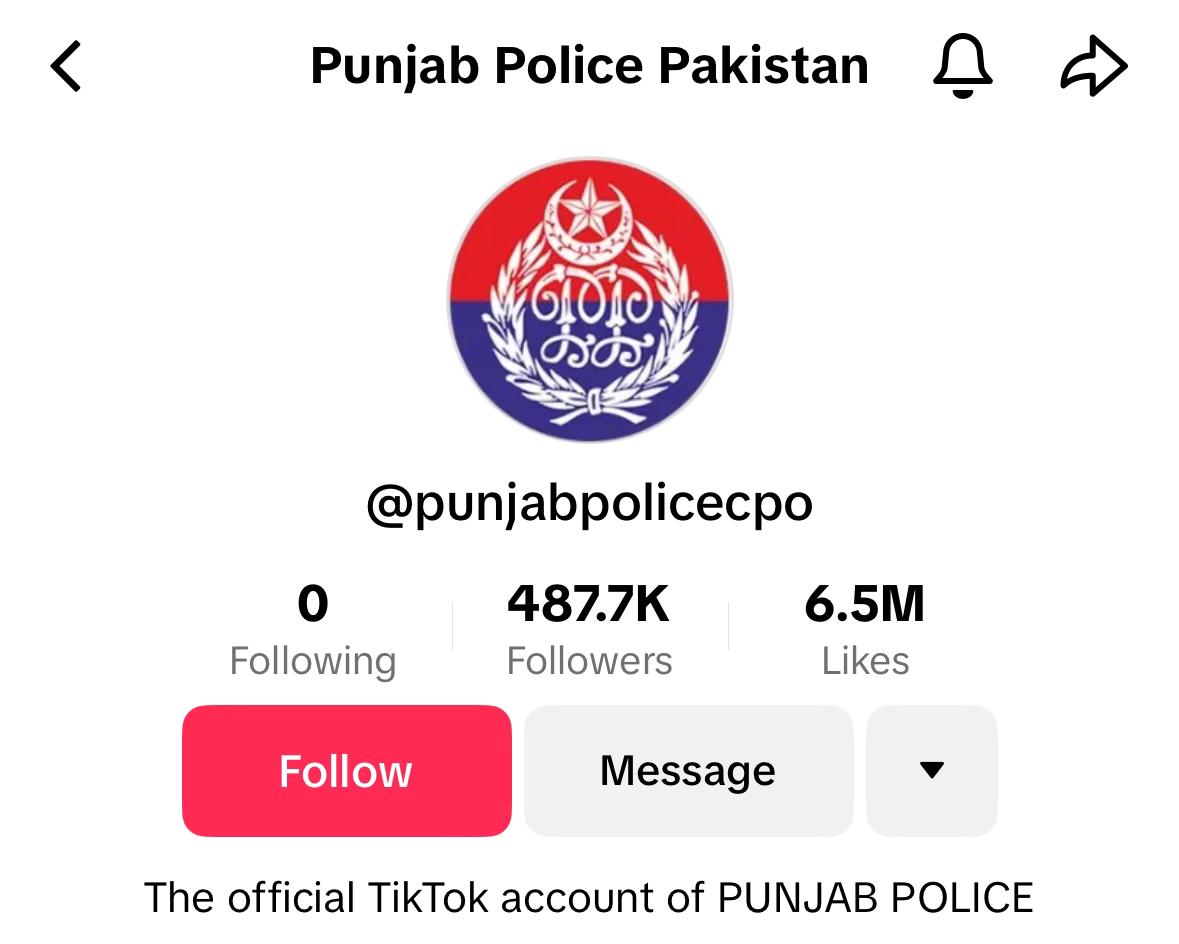1179x944 pixels.
Task: Expand suggested accounts with the triangle button
Action: tap(932, 771)
